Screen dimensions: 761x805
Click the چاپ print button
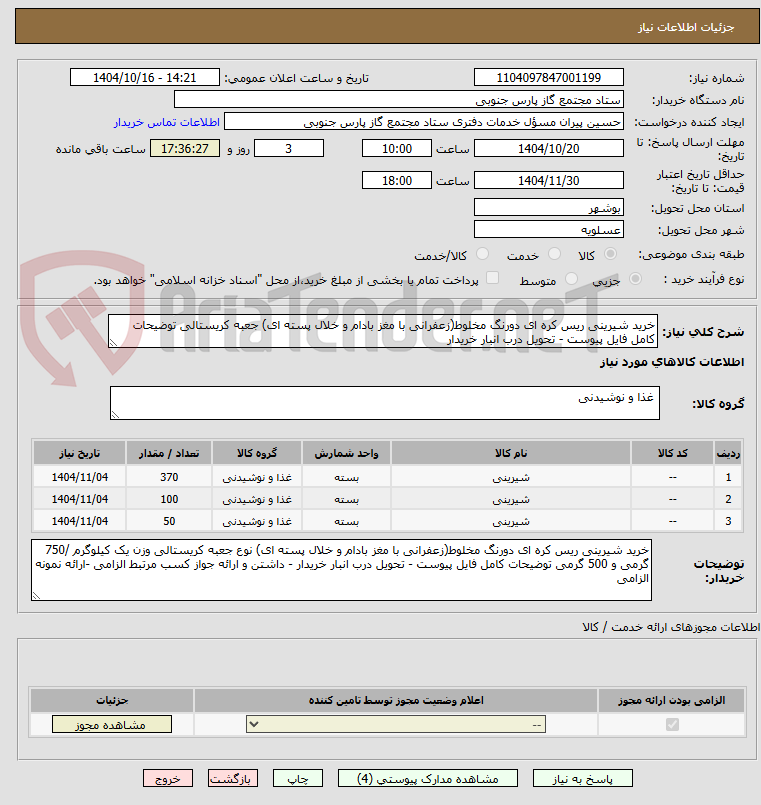tap(298, 778)
